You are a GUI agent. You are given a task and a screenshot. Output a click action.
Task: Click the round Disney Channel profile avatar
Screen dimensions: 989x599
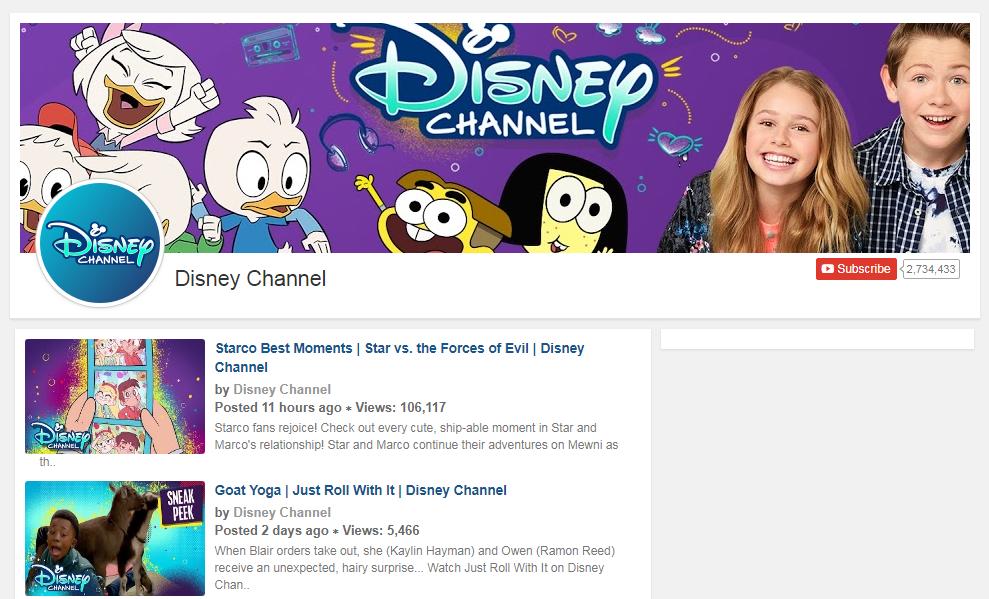[100, 243]
